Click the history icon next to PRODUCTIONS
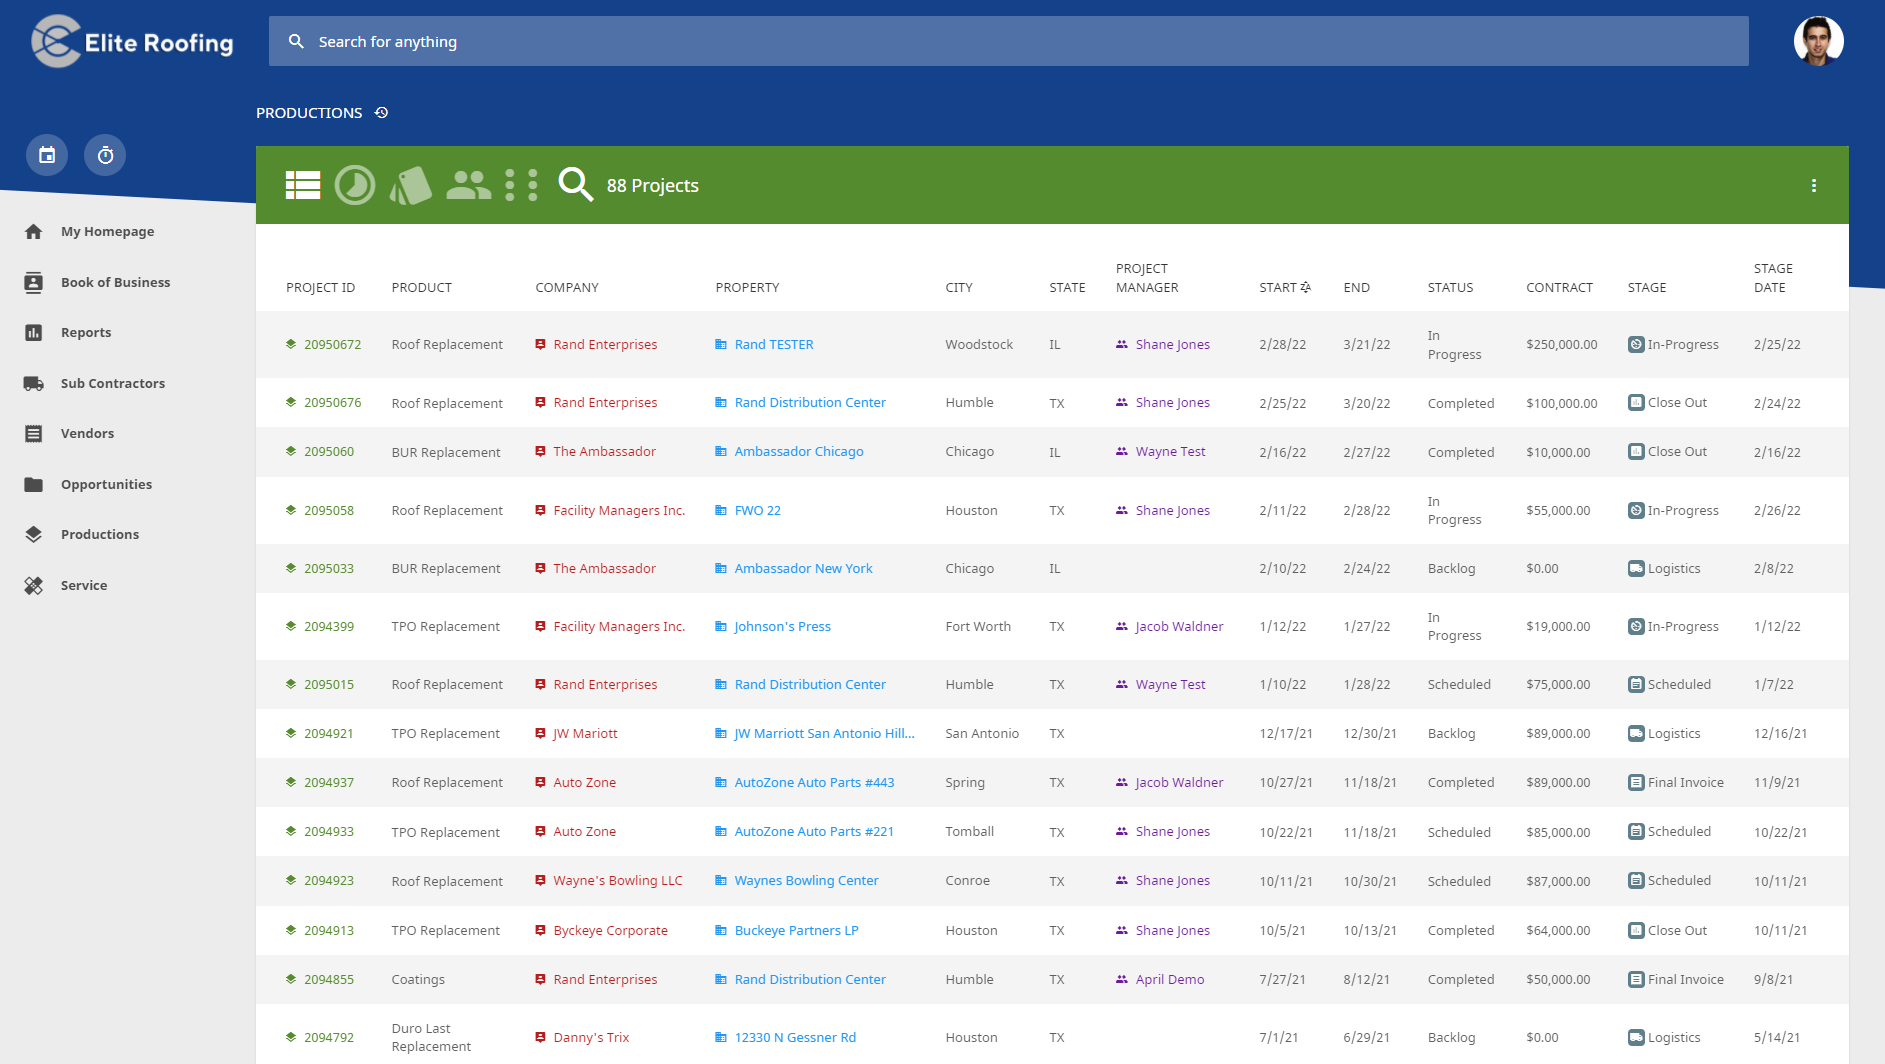This screenshot has height=1064, width=1885. 381,113
